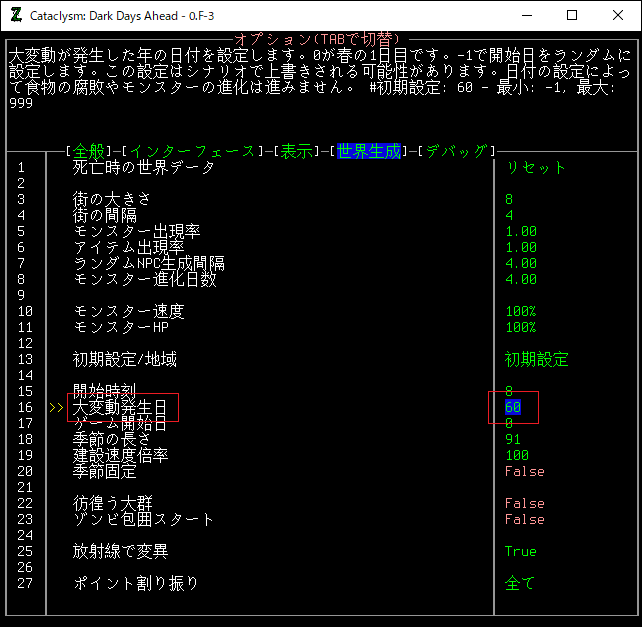
Task: Adjust the 季節の長さ value 91
Action: tap(513, 439)
